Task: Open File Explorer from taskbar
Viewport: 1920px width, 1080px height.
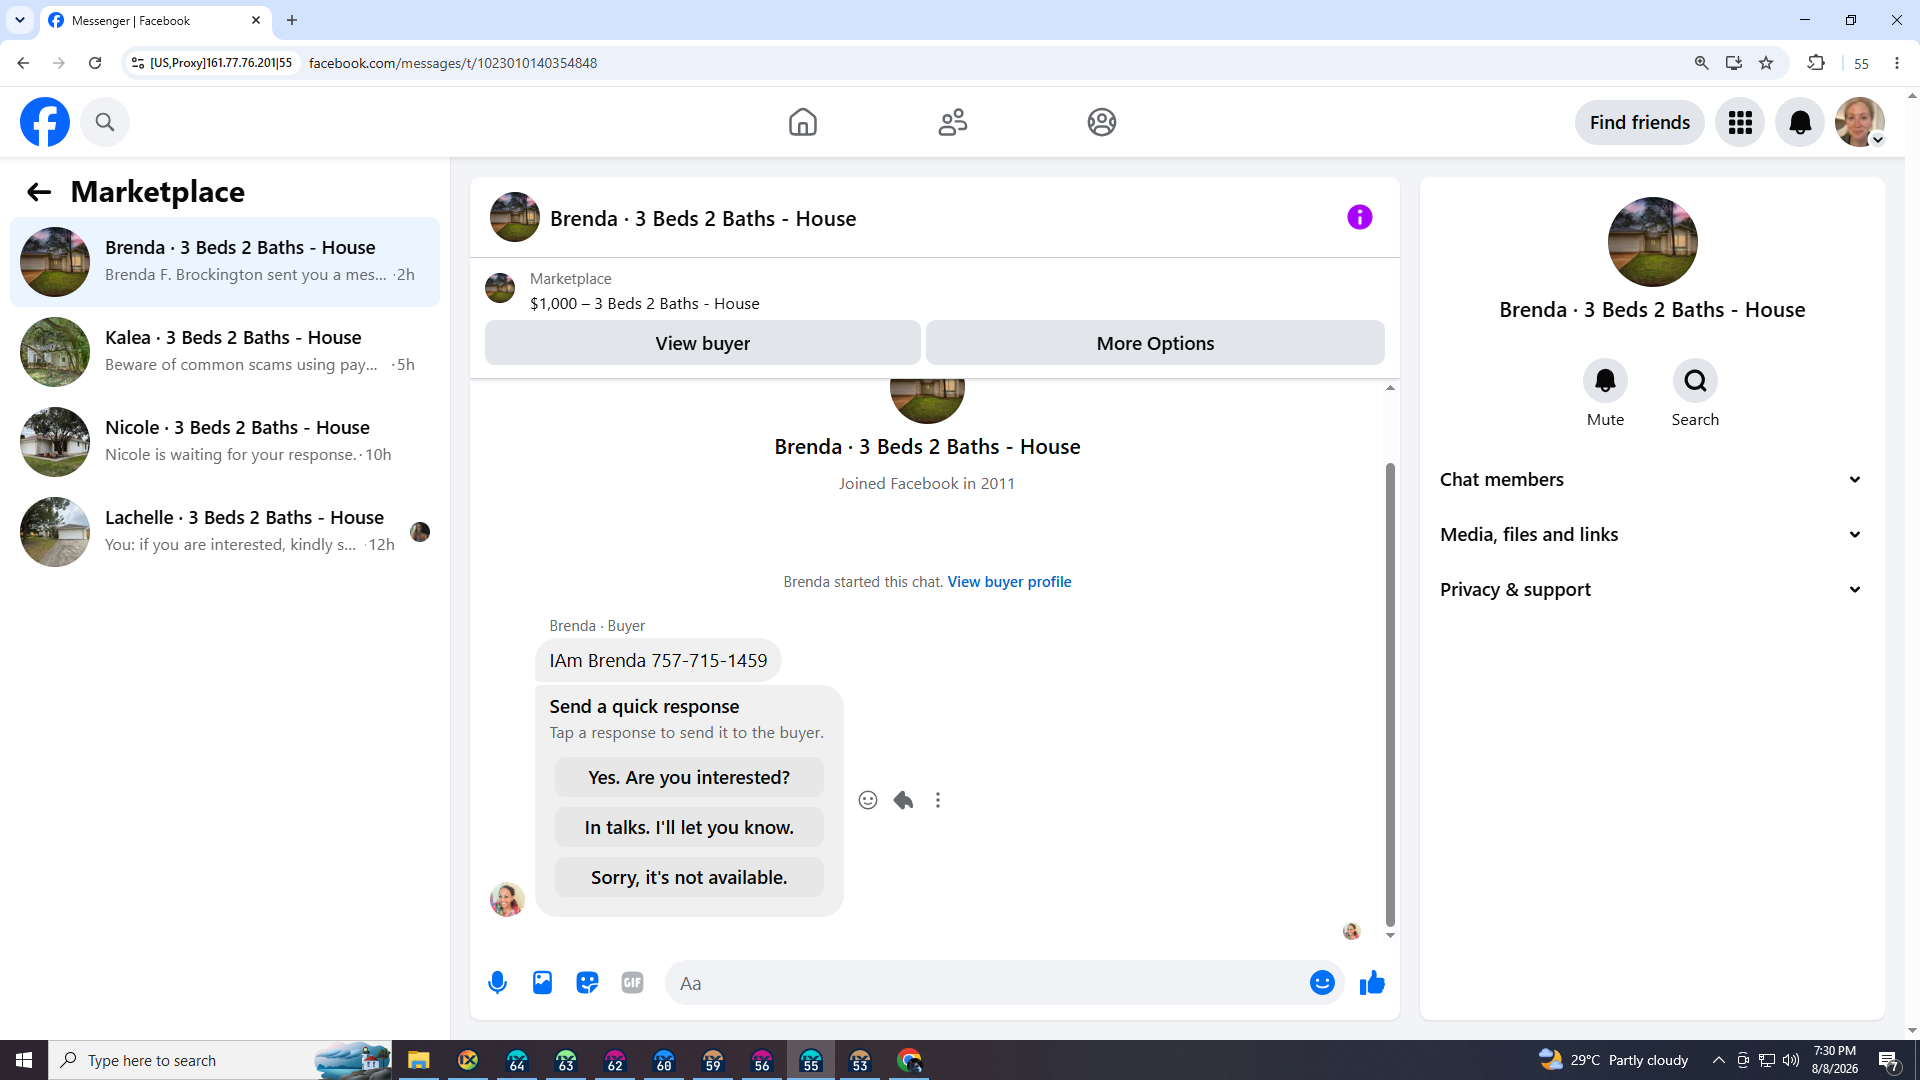Action: pos(418,1060)
